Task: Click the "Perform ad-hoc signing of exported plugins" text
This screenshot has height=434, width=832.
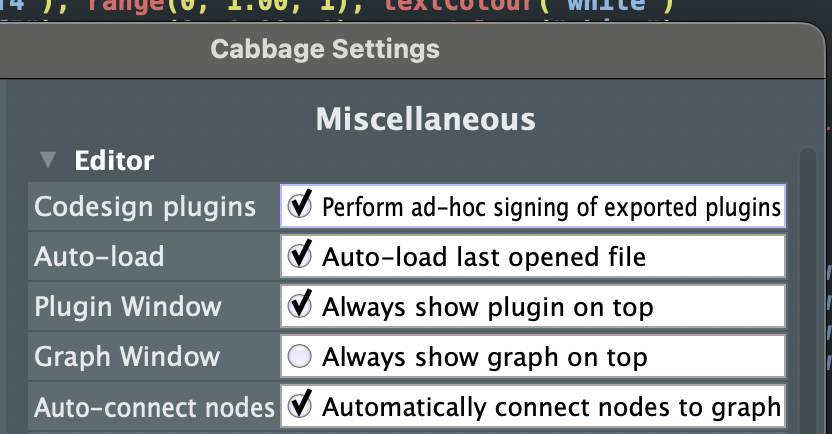Action: 551,207
